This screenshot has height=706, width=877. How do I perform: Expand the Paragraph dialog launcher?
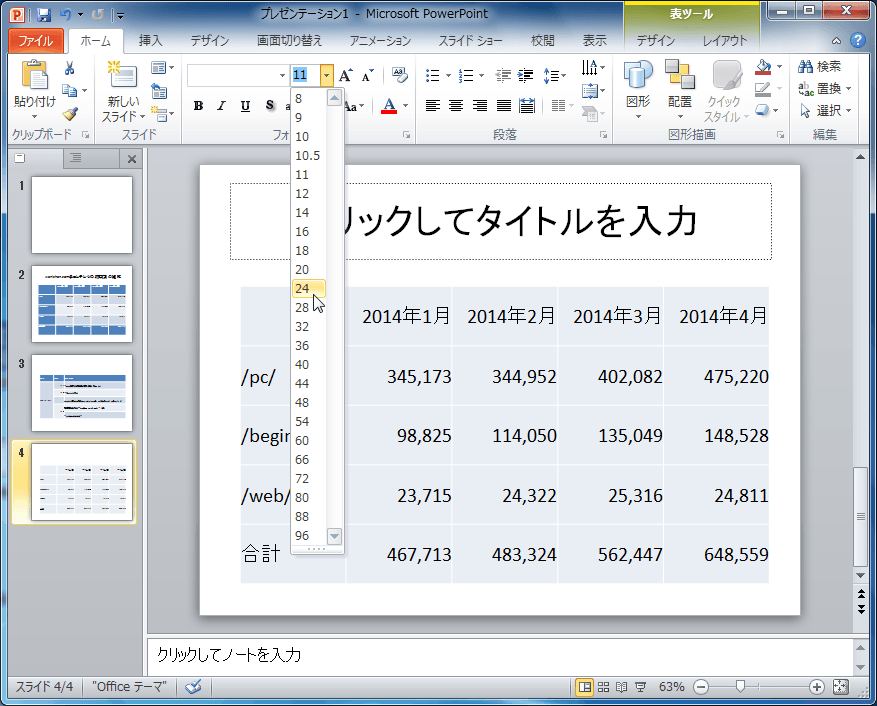[603, 135]
